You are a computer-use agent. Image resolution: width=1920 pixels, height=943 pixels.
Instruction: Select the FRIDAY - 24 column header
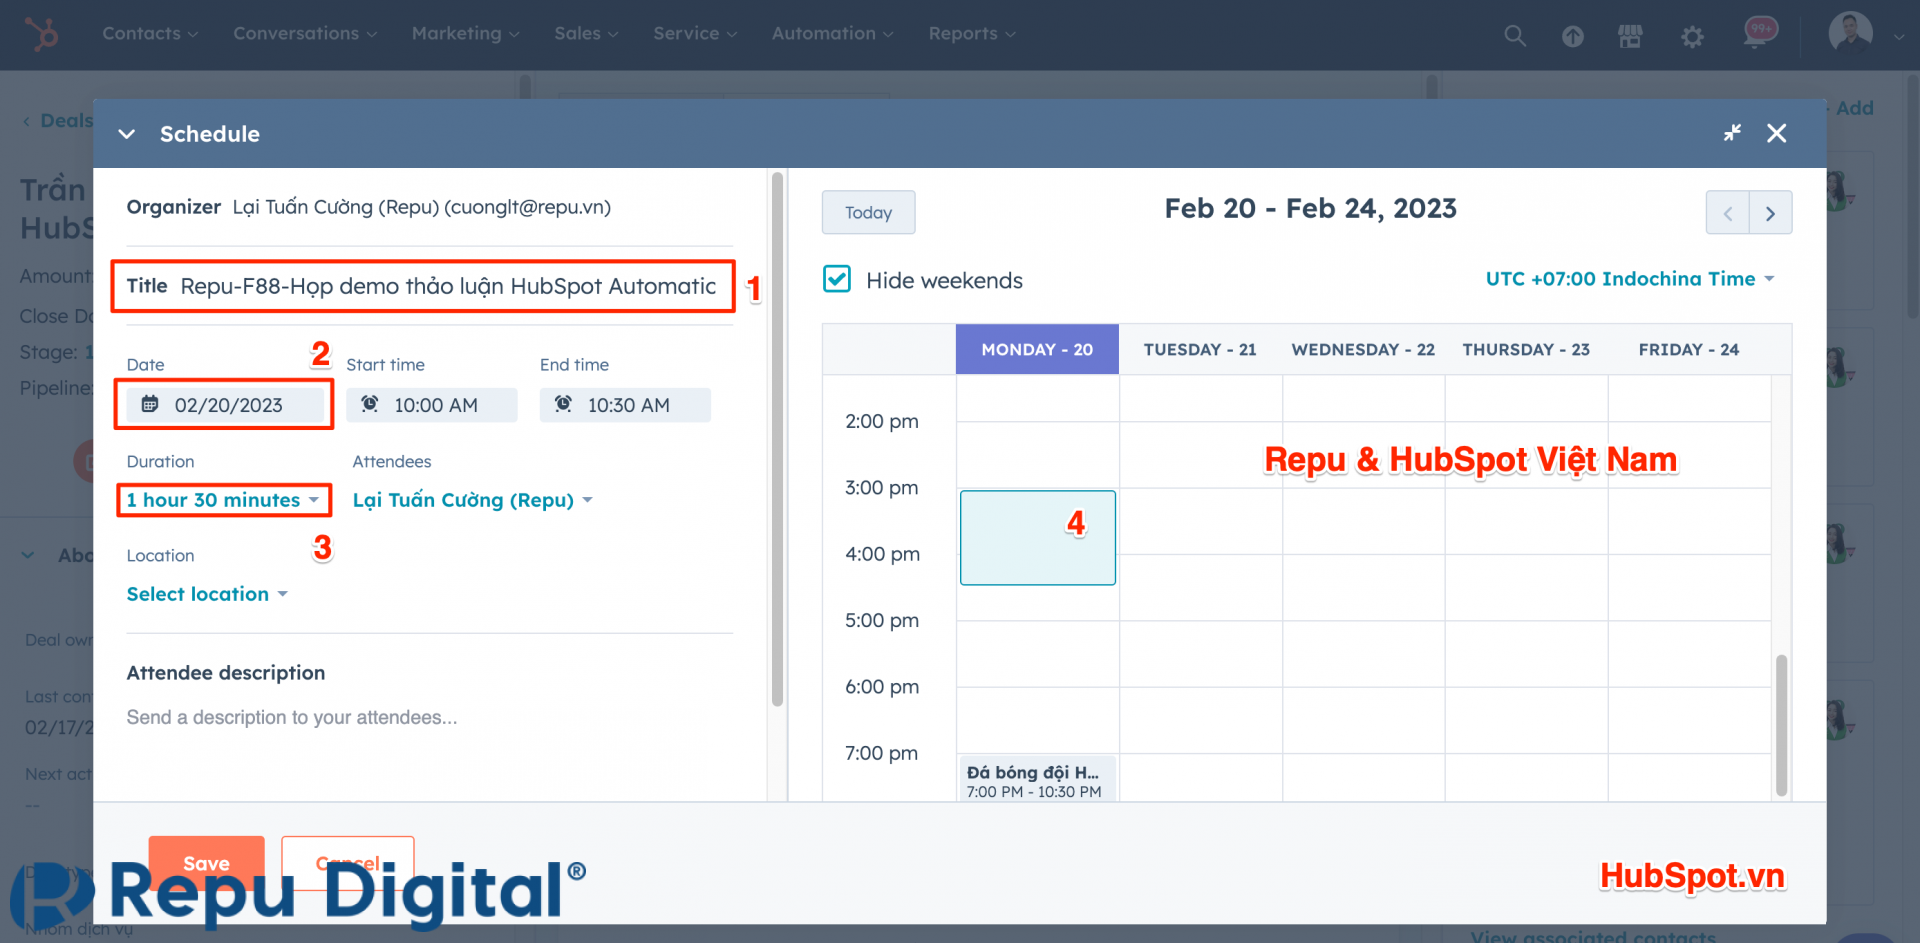(1689, 349)
